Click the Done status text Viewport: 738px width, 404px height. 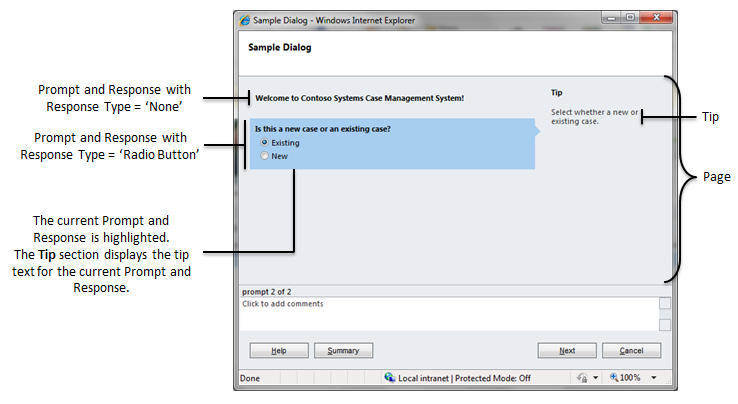(250, 378)
